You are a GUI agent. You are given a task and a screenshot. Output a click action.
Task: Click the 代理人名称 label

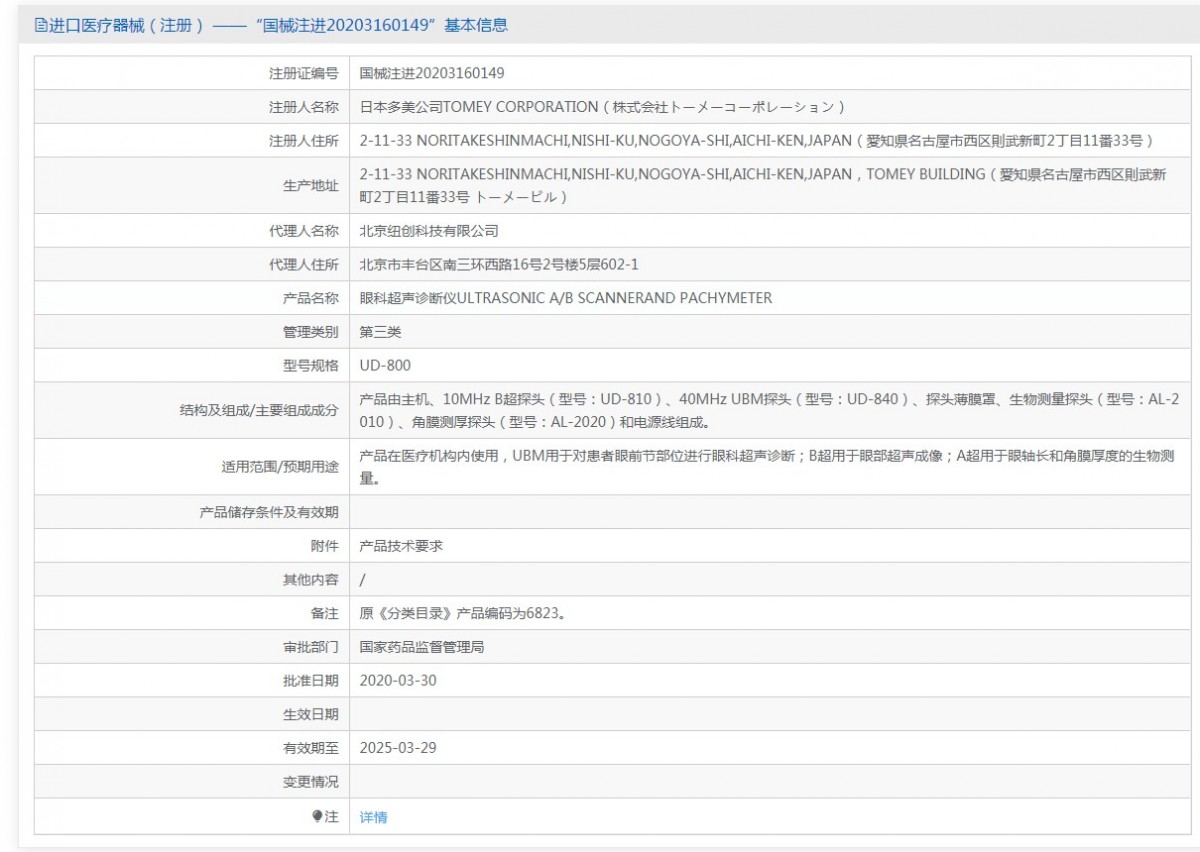tap(304, 231)
